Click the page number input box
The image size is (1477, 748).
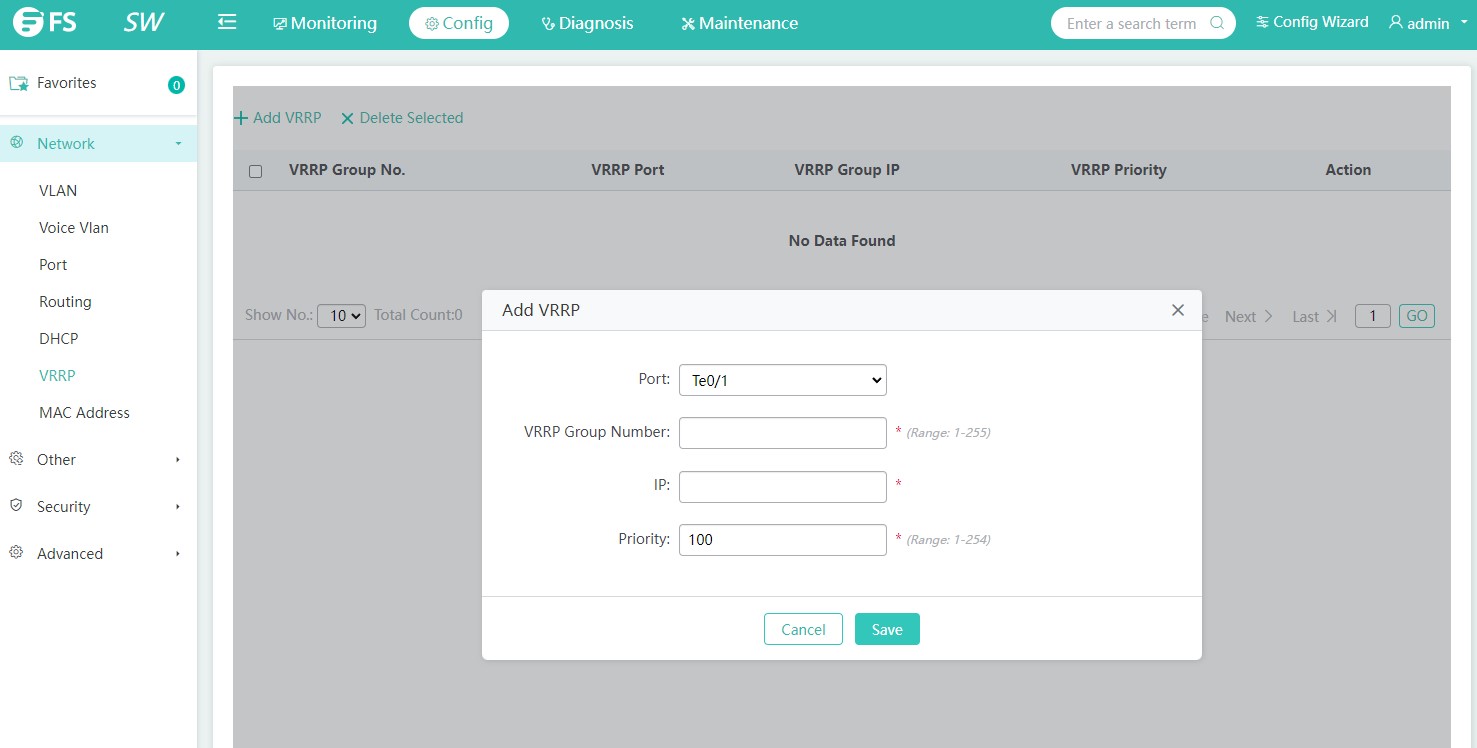click(1373, 316)
